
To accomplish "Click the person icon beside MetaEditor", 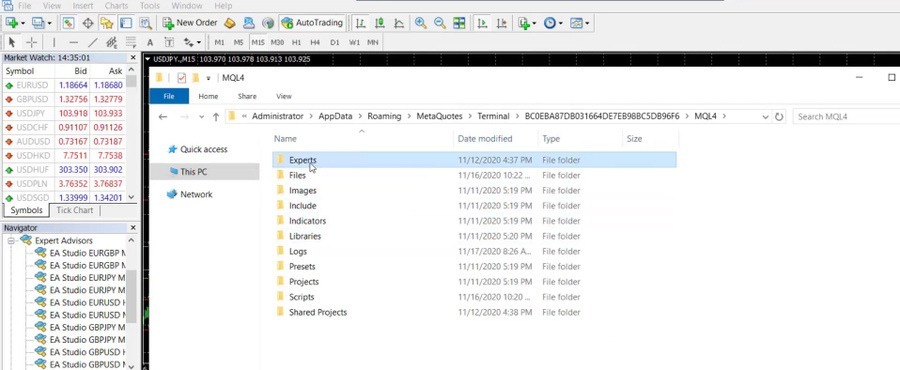I will tap(249, 23).
